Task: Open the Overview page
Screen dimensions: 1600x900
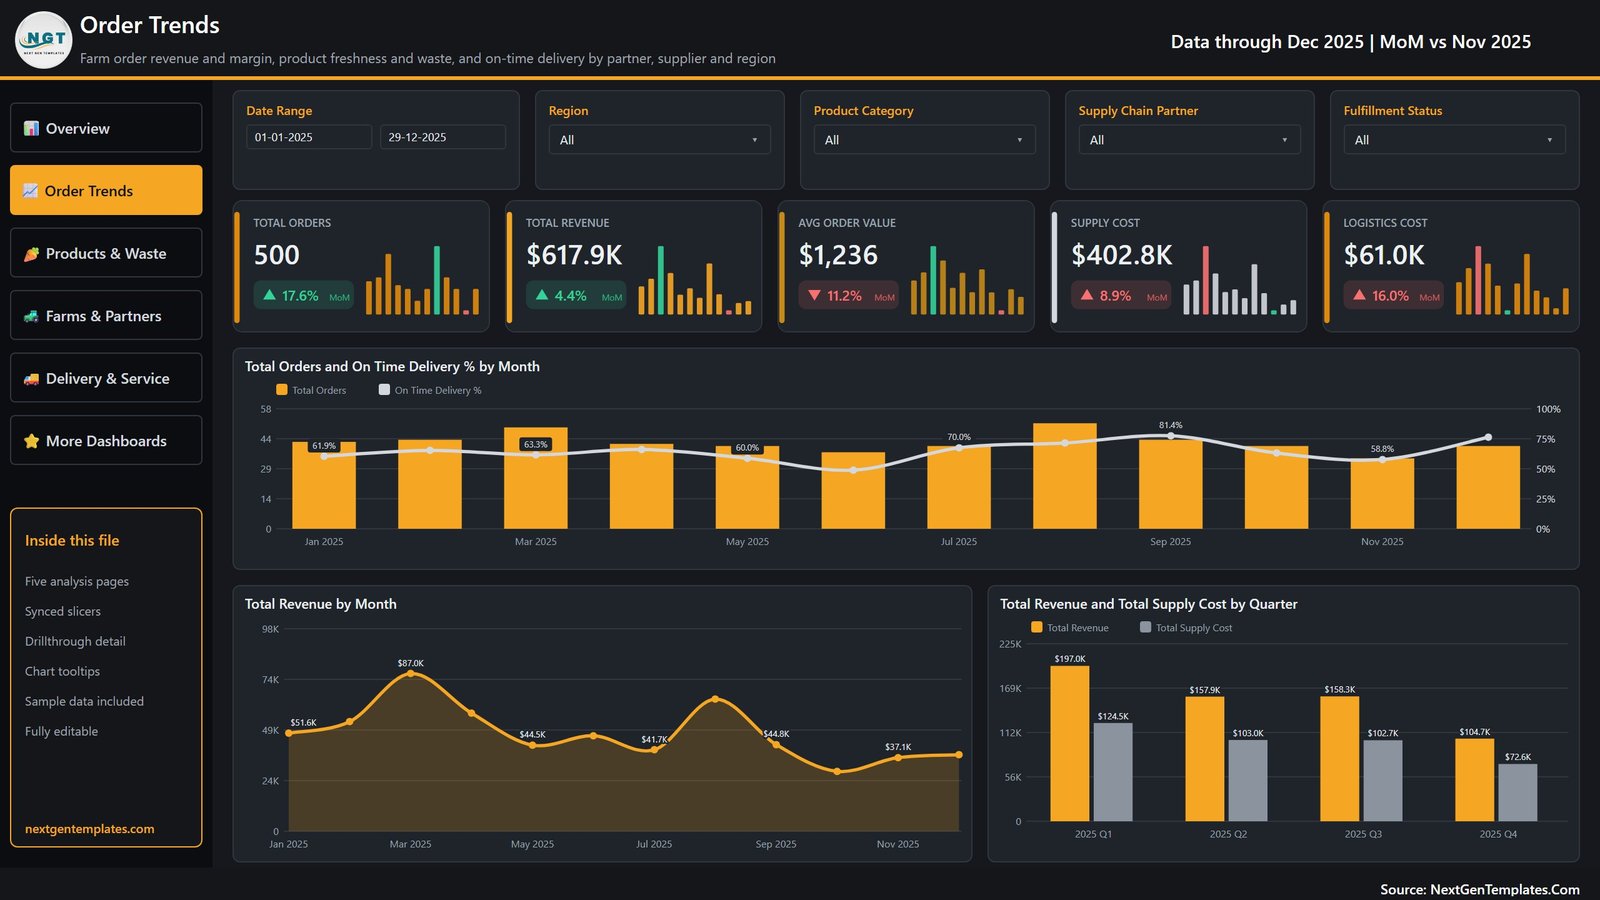Action: coord(106,128)
